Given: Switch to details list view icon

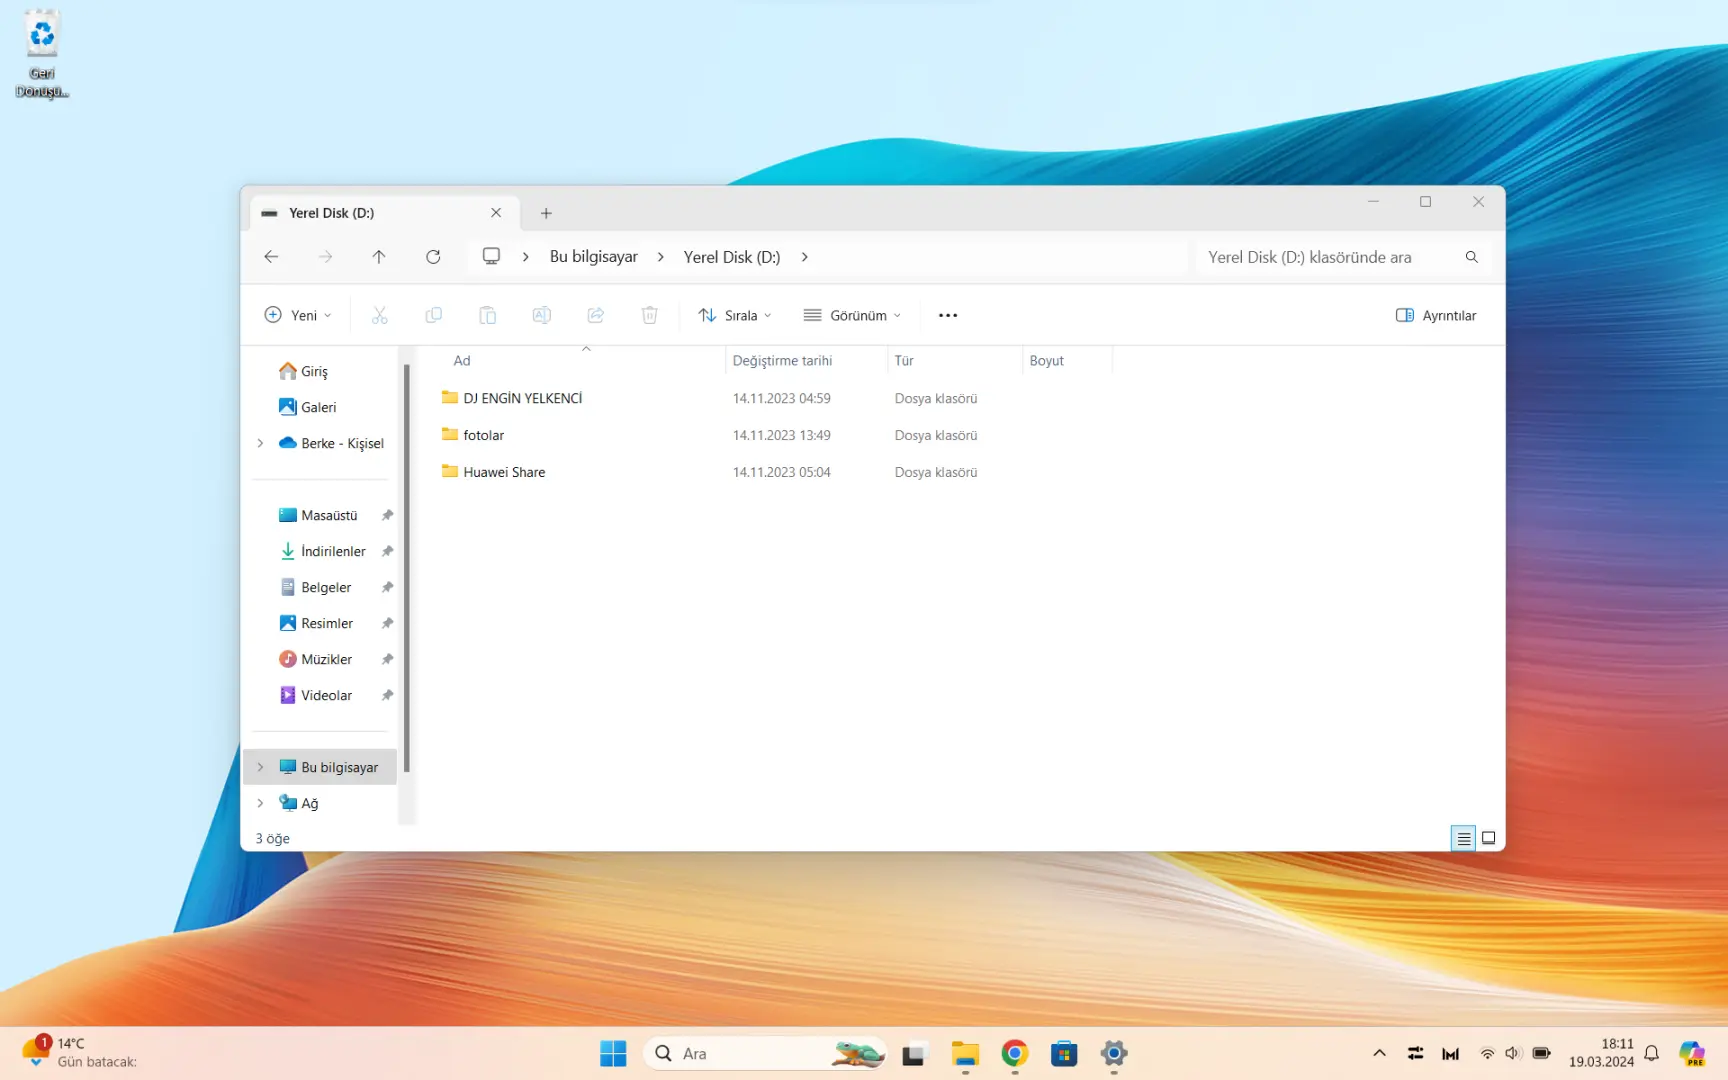Looking at the screenshot, I should click(x=1464, y=838).
